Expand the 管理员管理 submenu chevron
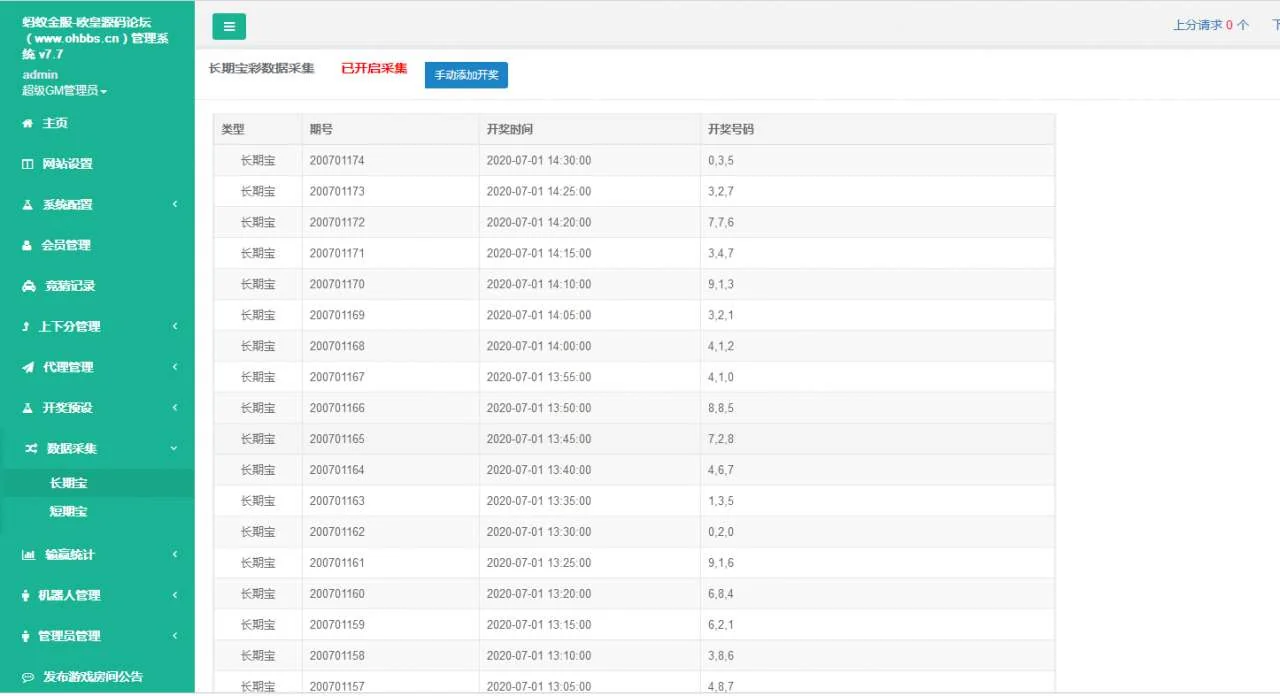 coord(175,636)
